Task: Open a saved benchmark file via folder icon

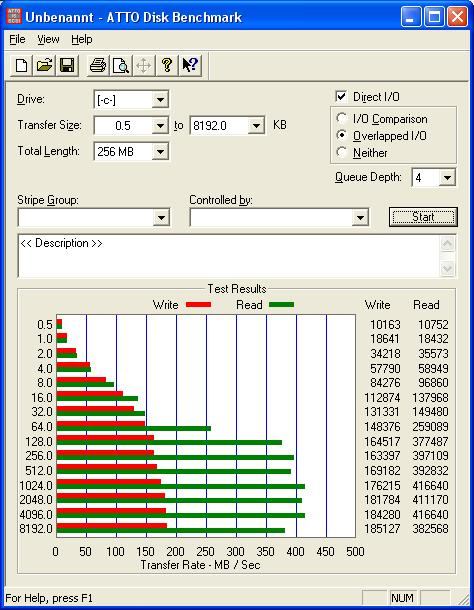Action: click(x=44, y=65)
